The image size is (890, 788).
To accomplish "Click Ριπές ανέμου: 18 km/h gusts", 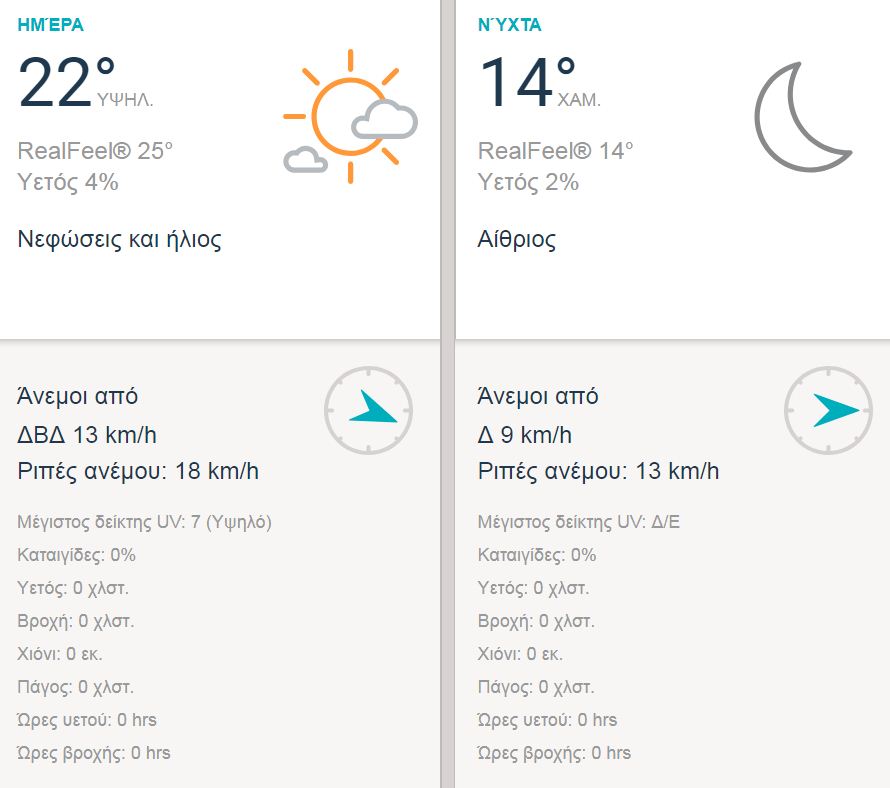I will (x=138, y=471).
